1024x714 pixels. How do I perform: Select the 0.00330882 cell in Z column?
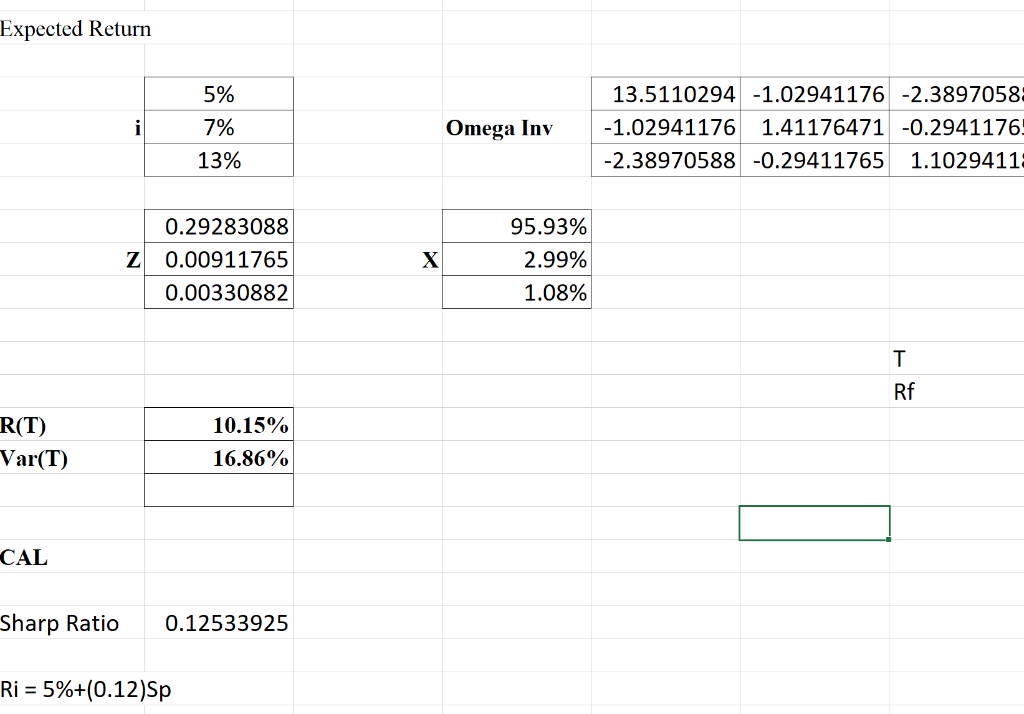coord(218,292)
